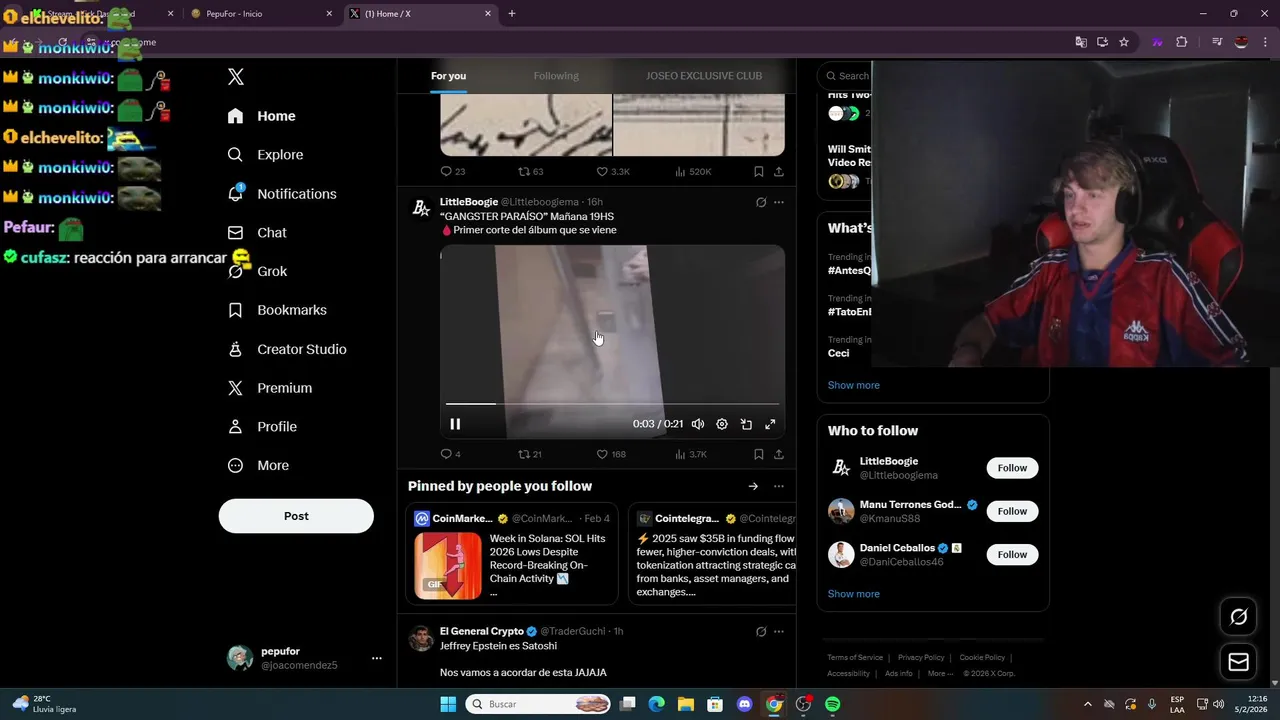This screenshot has height=720, width=1280.
Task: Open Terms of Service footer link
Action: tap(855, 658)
